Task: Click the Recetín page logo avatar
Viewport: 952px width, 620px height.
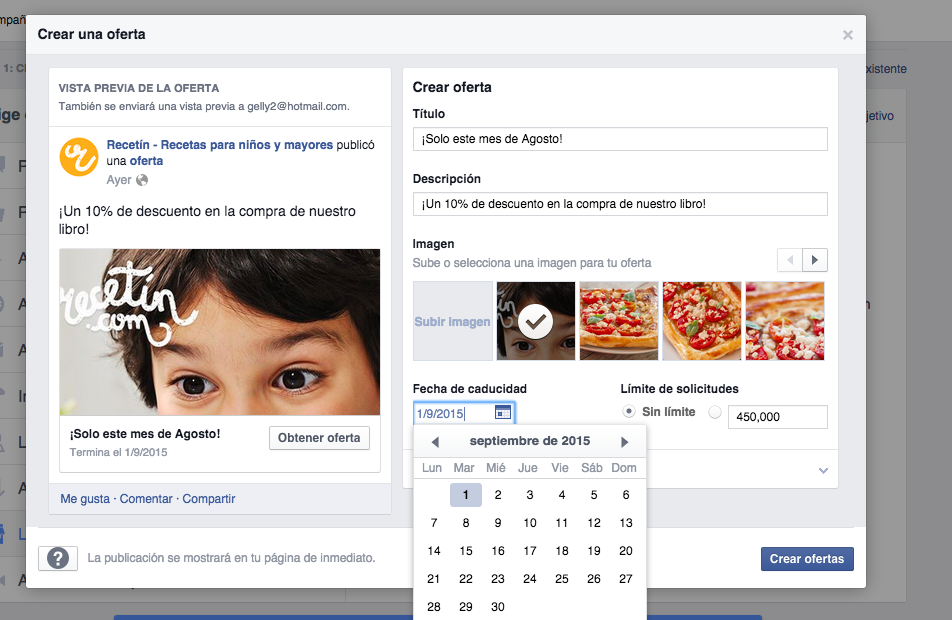Action: pyautogui.click(x=79, y=157)
